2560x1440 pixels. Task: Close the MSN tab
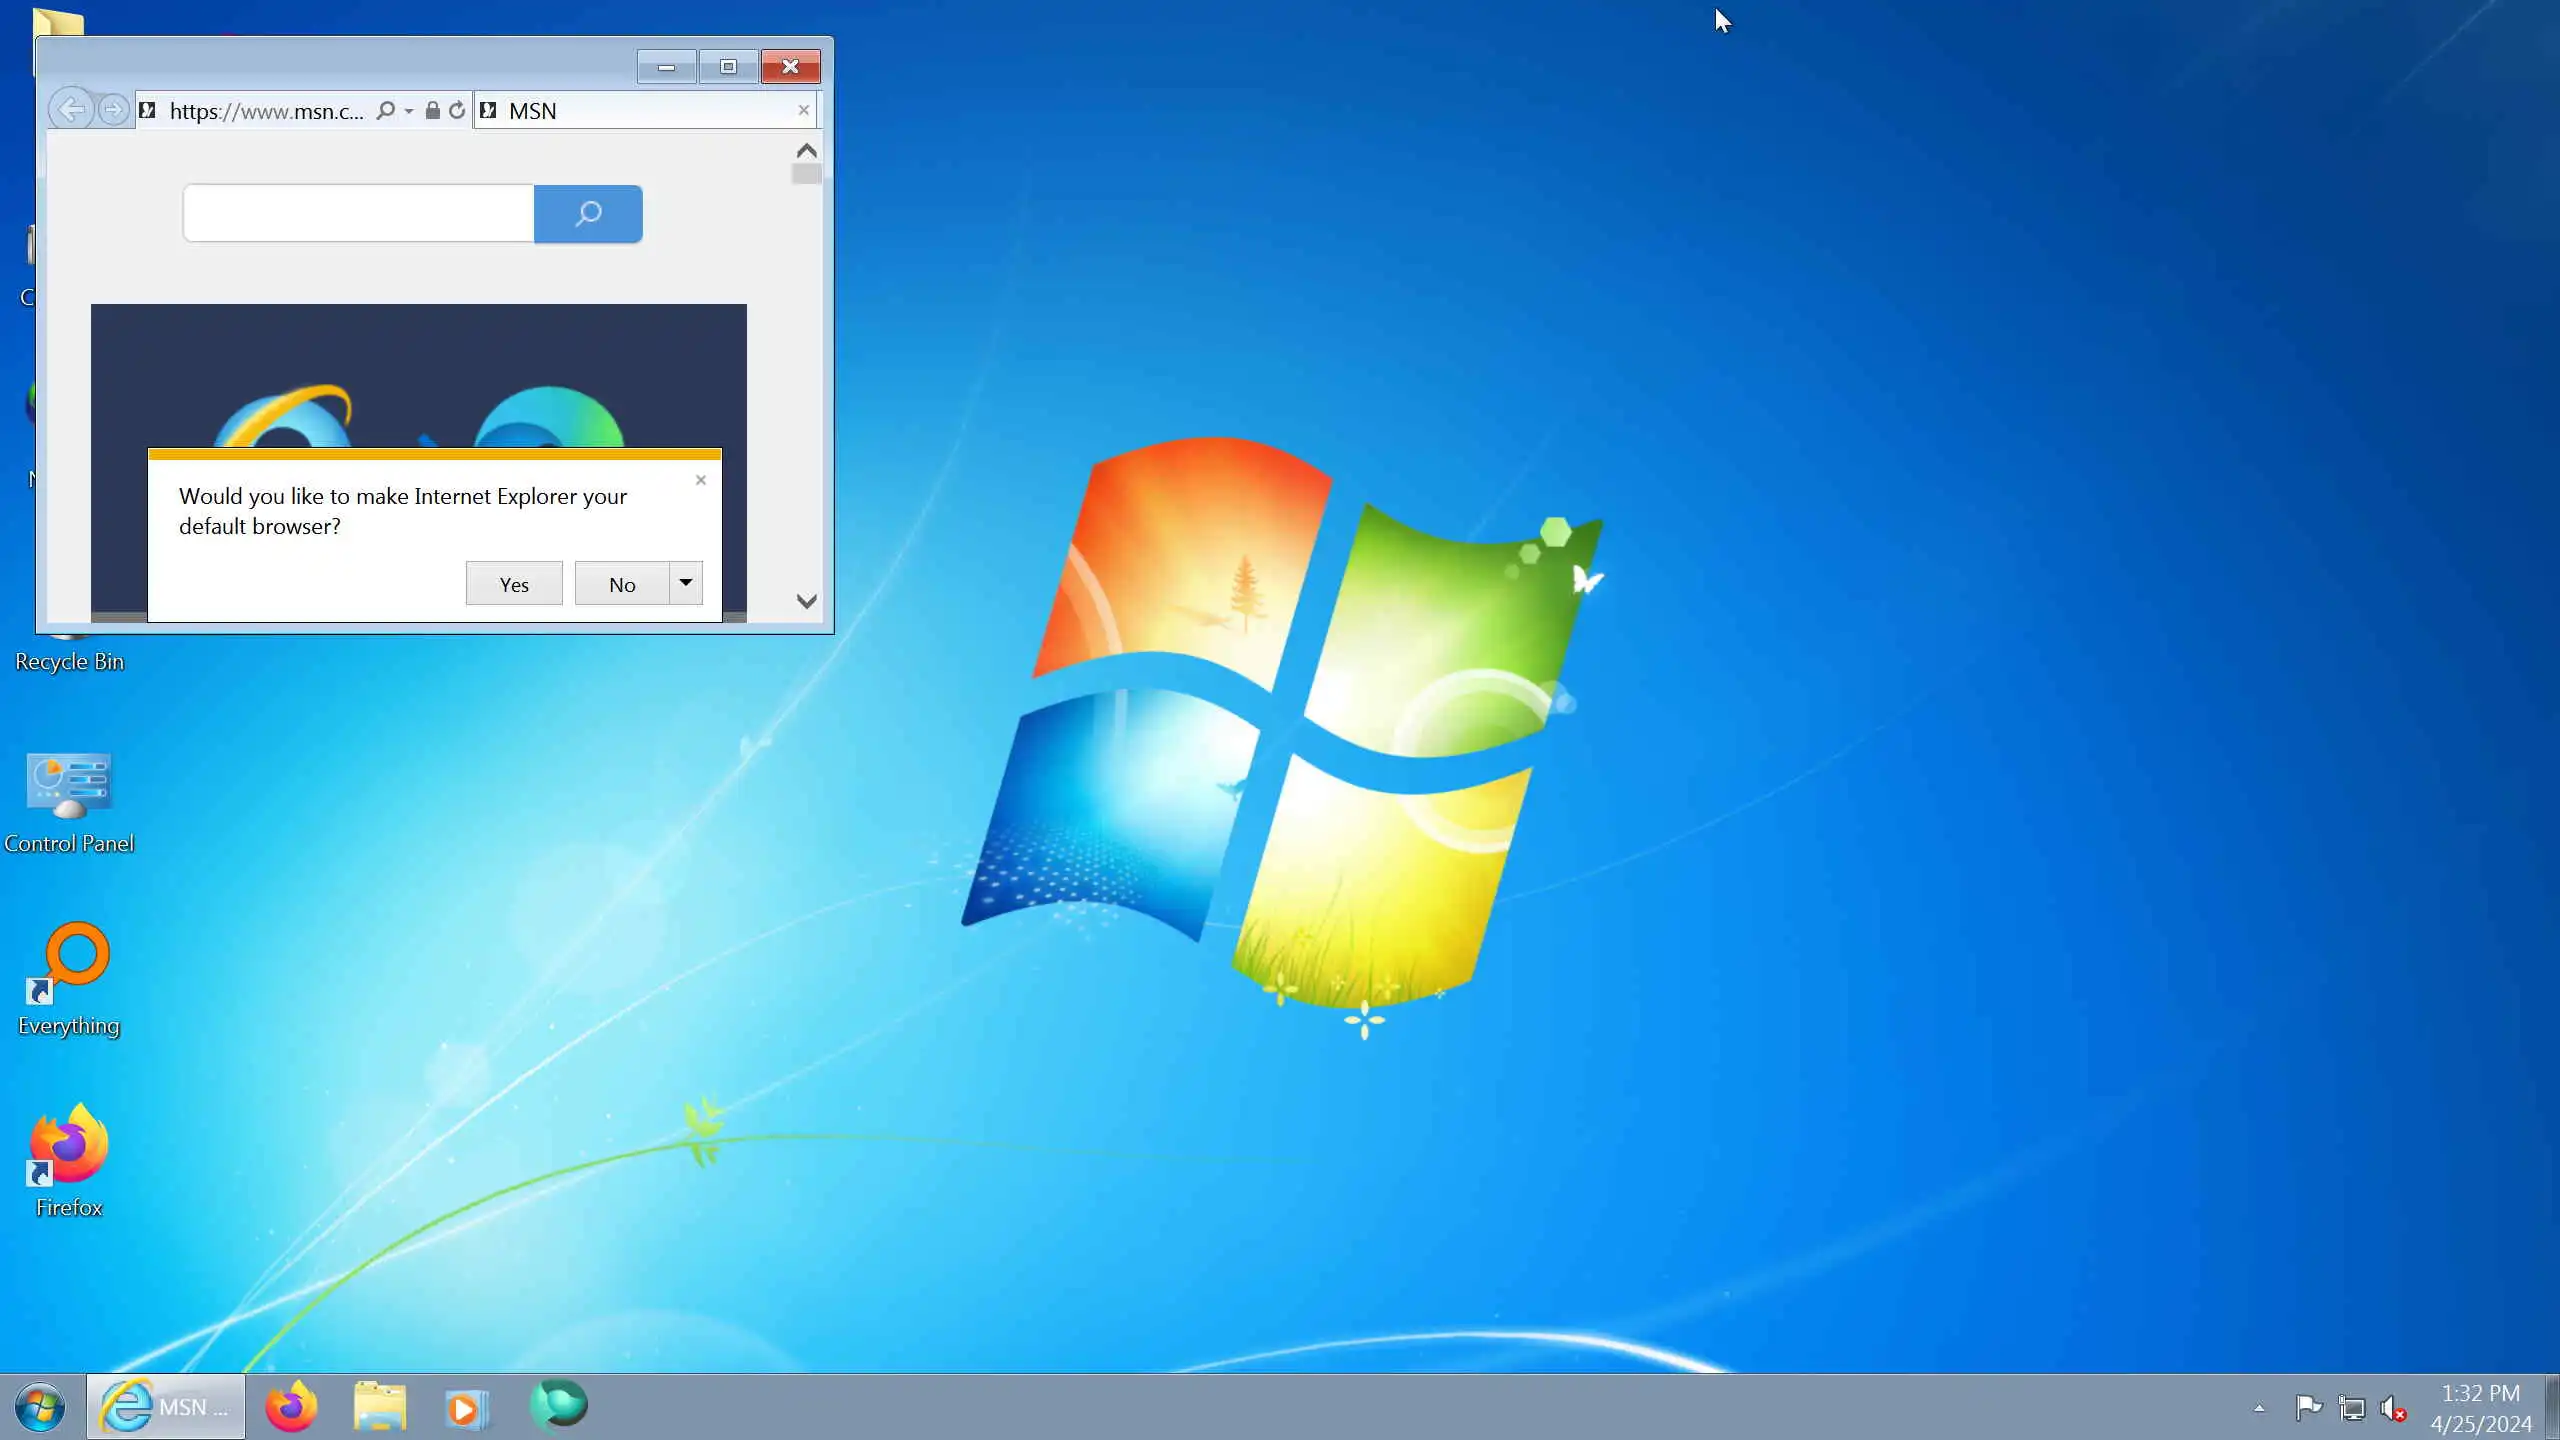(x=803, y=110)
